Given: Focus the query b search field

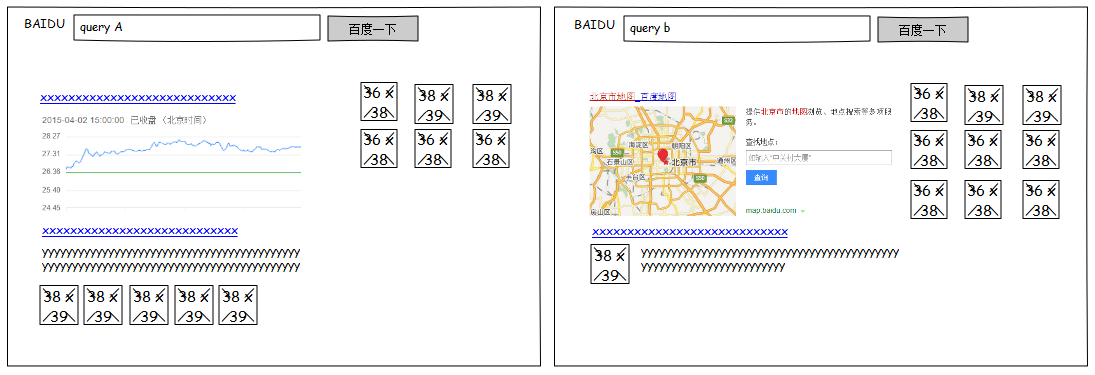Looking at the screenshot, I should pyautogui.click(x=747, y=29).
